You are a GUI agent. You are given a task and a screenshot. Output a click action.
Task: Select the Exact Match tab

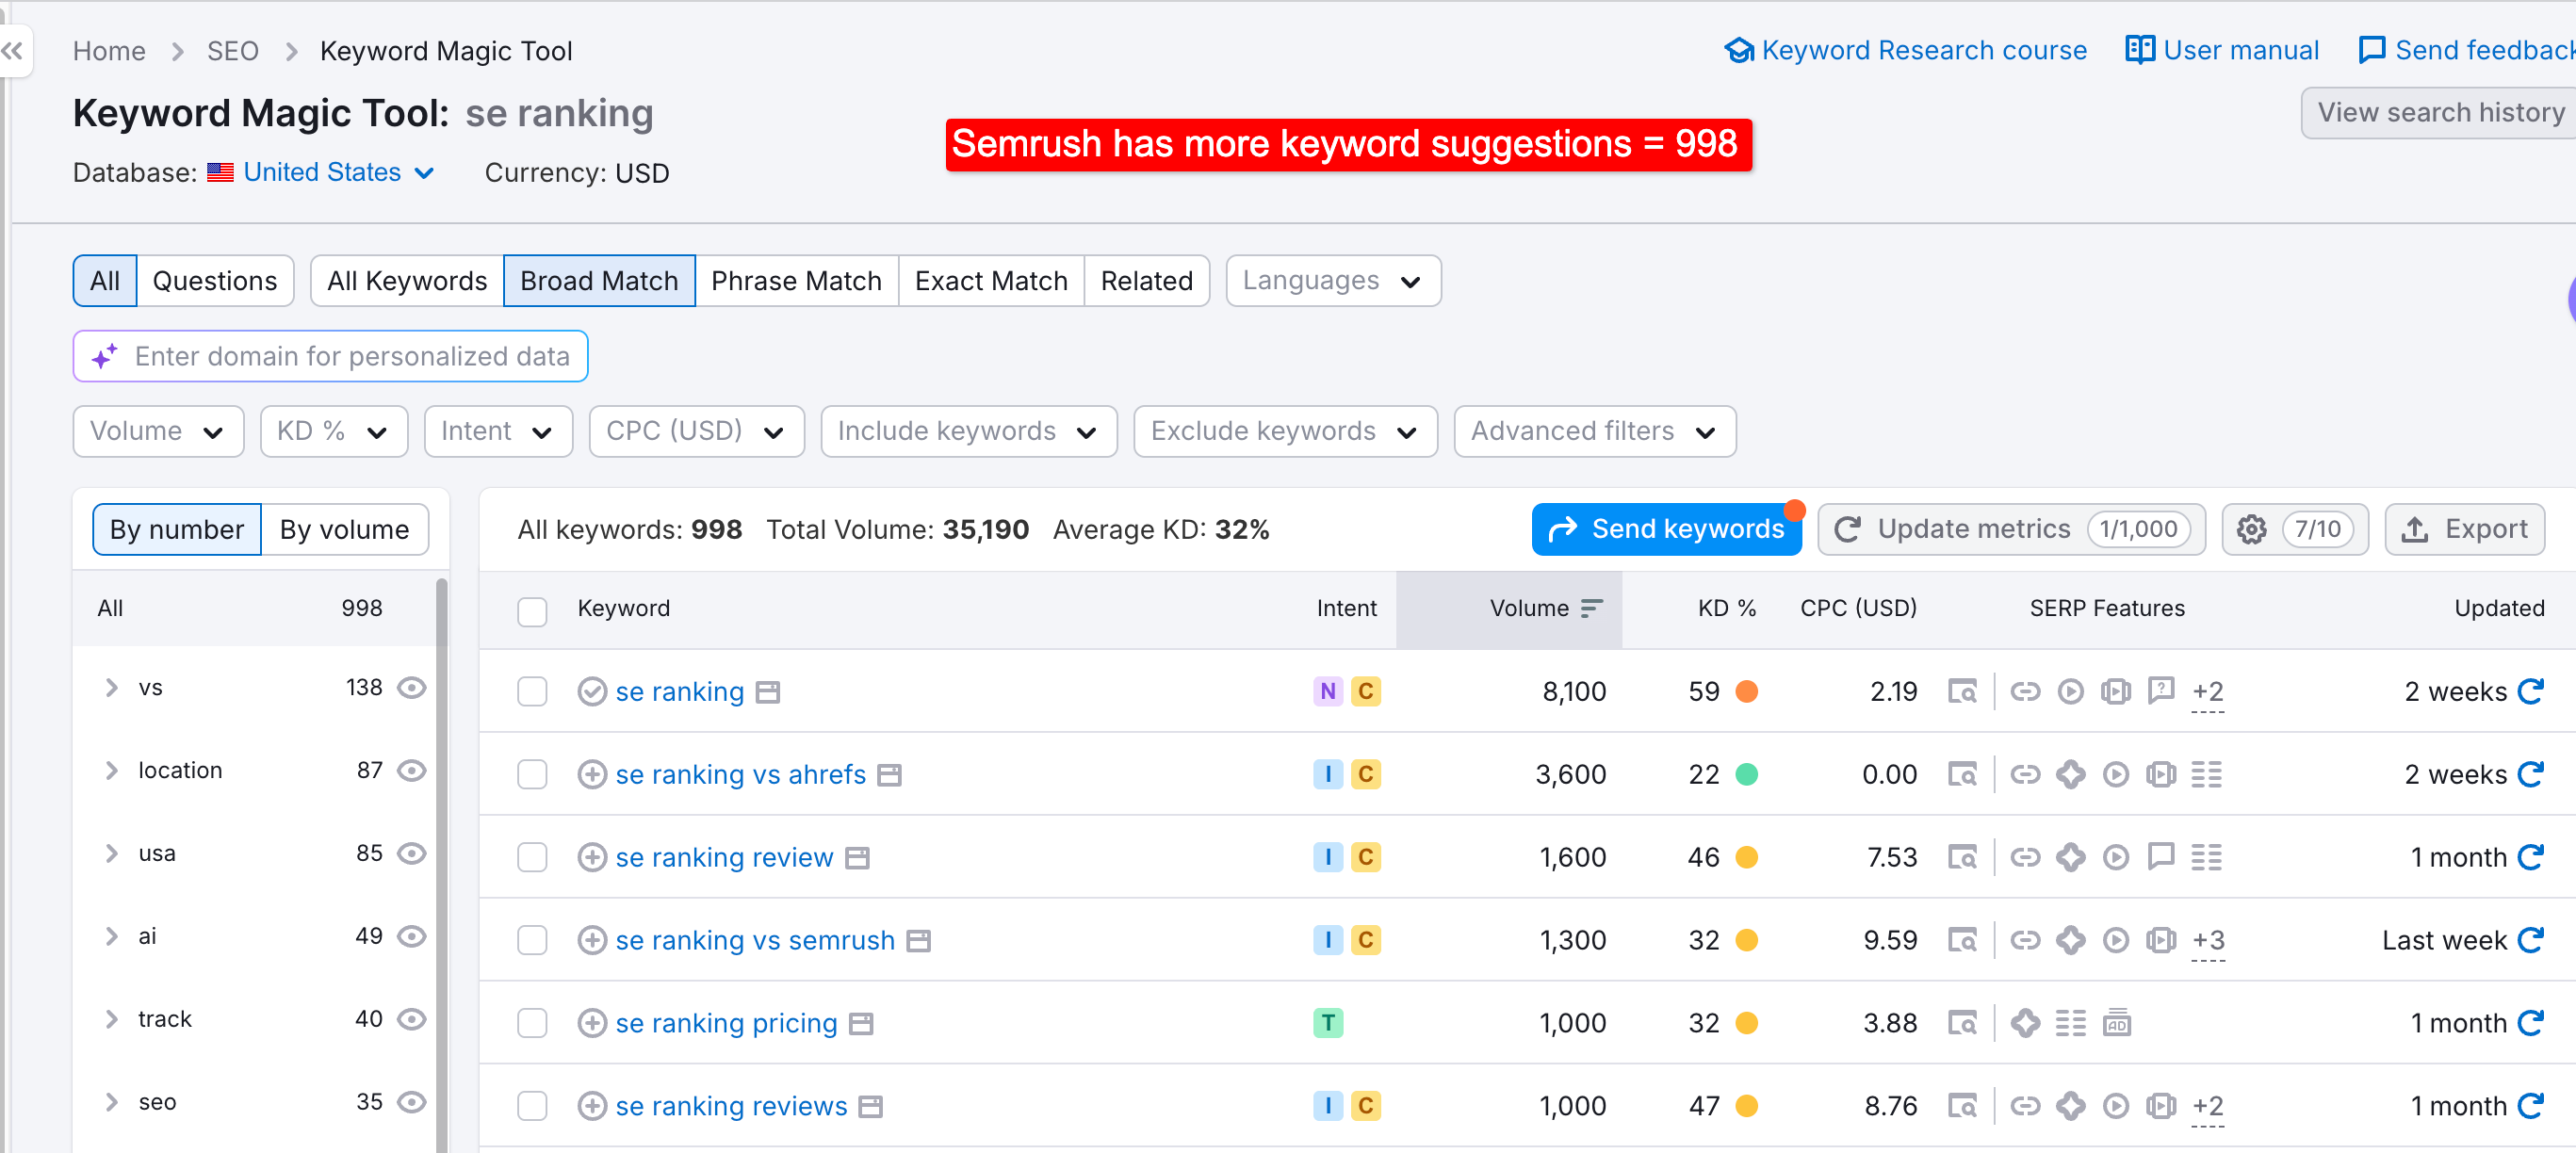[991, 281]
